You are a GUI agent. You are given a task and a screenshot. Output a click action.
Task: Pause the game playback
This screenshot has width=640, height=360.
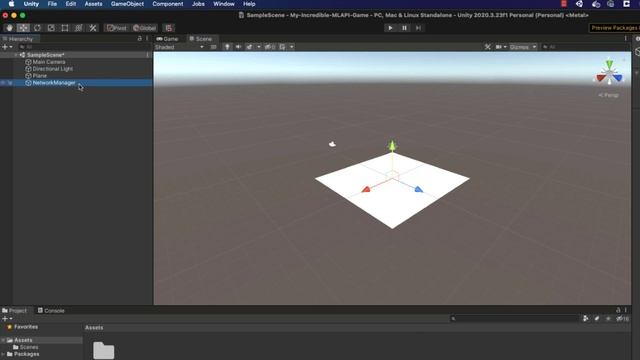click(x=404, y=28)
